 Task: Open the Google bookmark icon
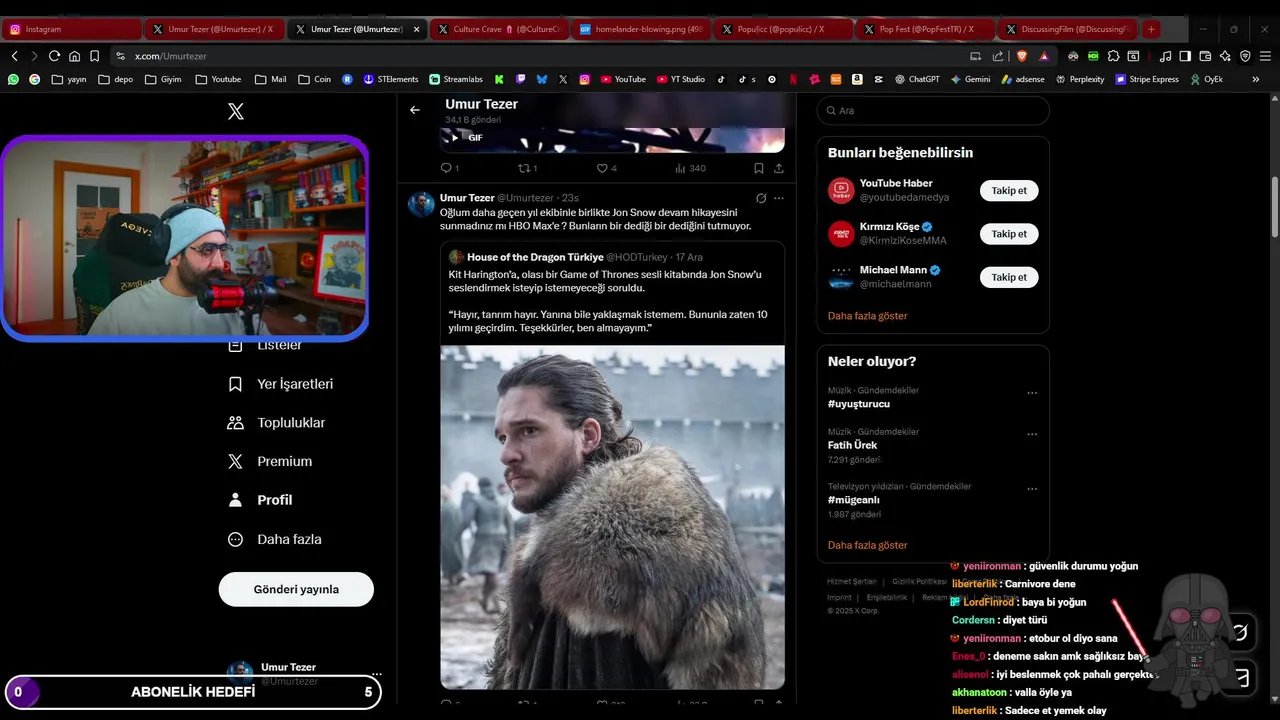coord(34,79)
